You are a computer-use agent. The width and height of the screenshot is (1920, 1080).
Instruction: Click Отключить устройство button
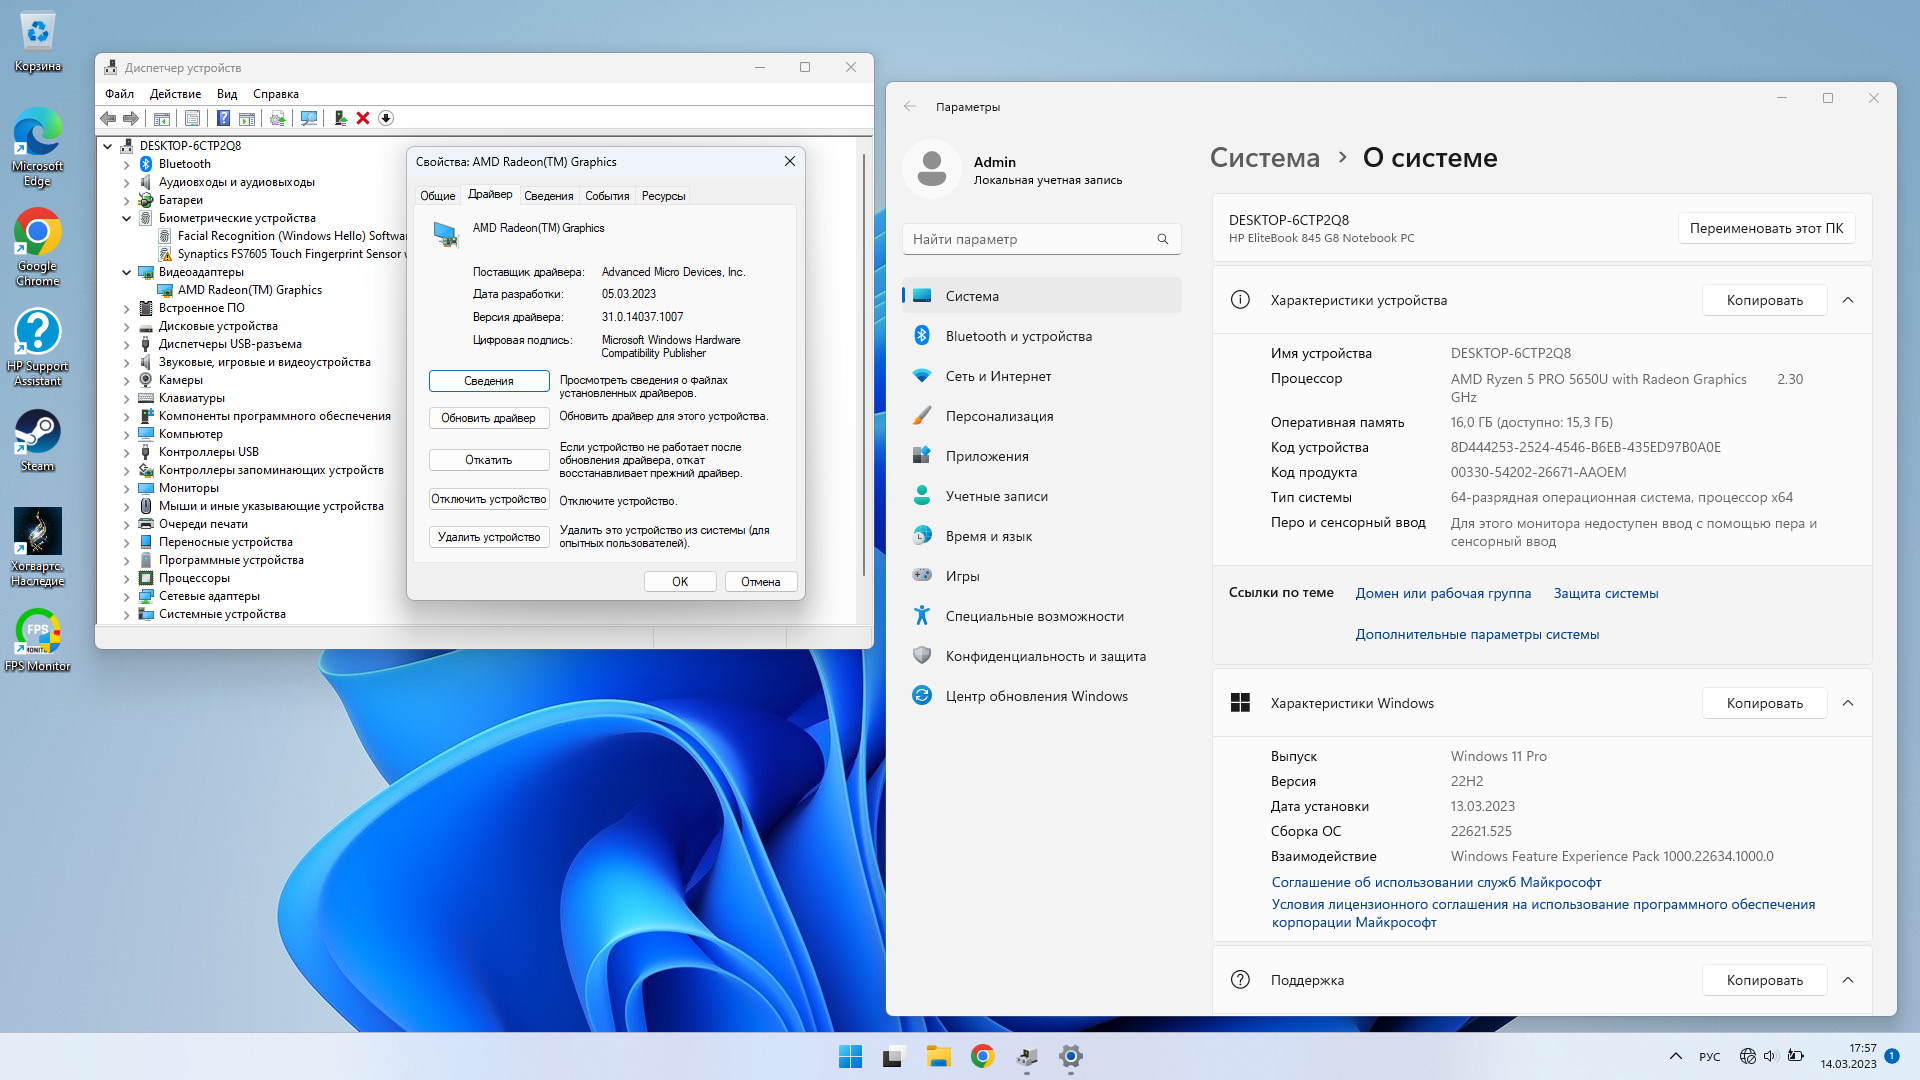pos(489,499)
